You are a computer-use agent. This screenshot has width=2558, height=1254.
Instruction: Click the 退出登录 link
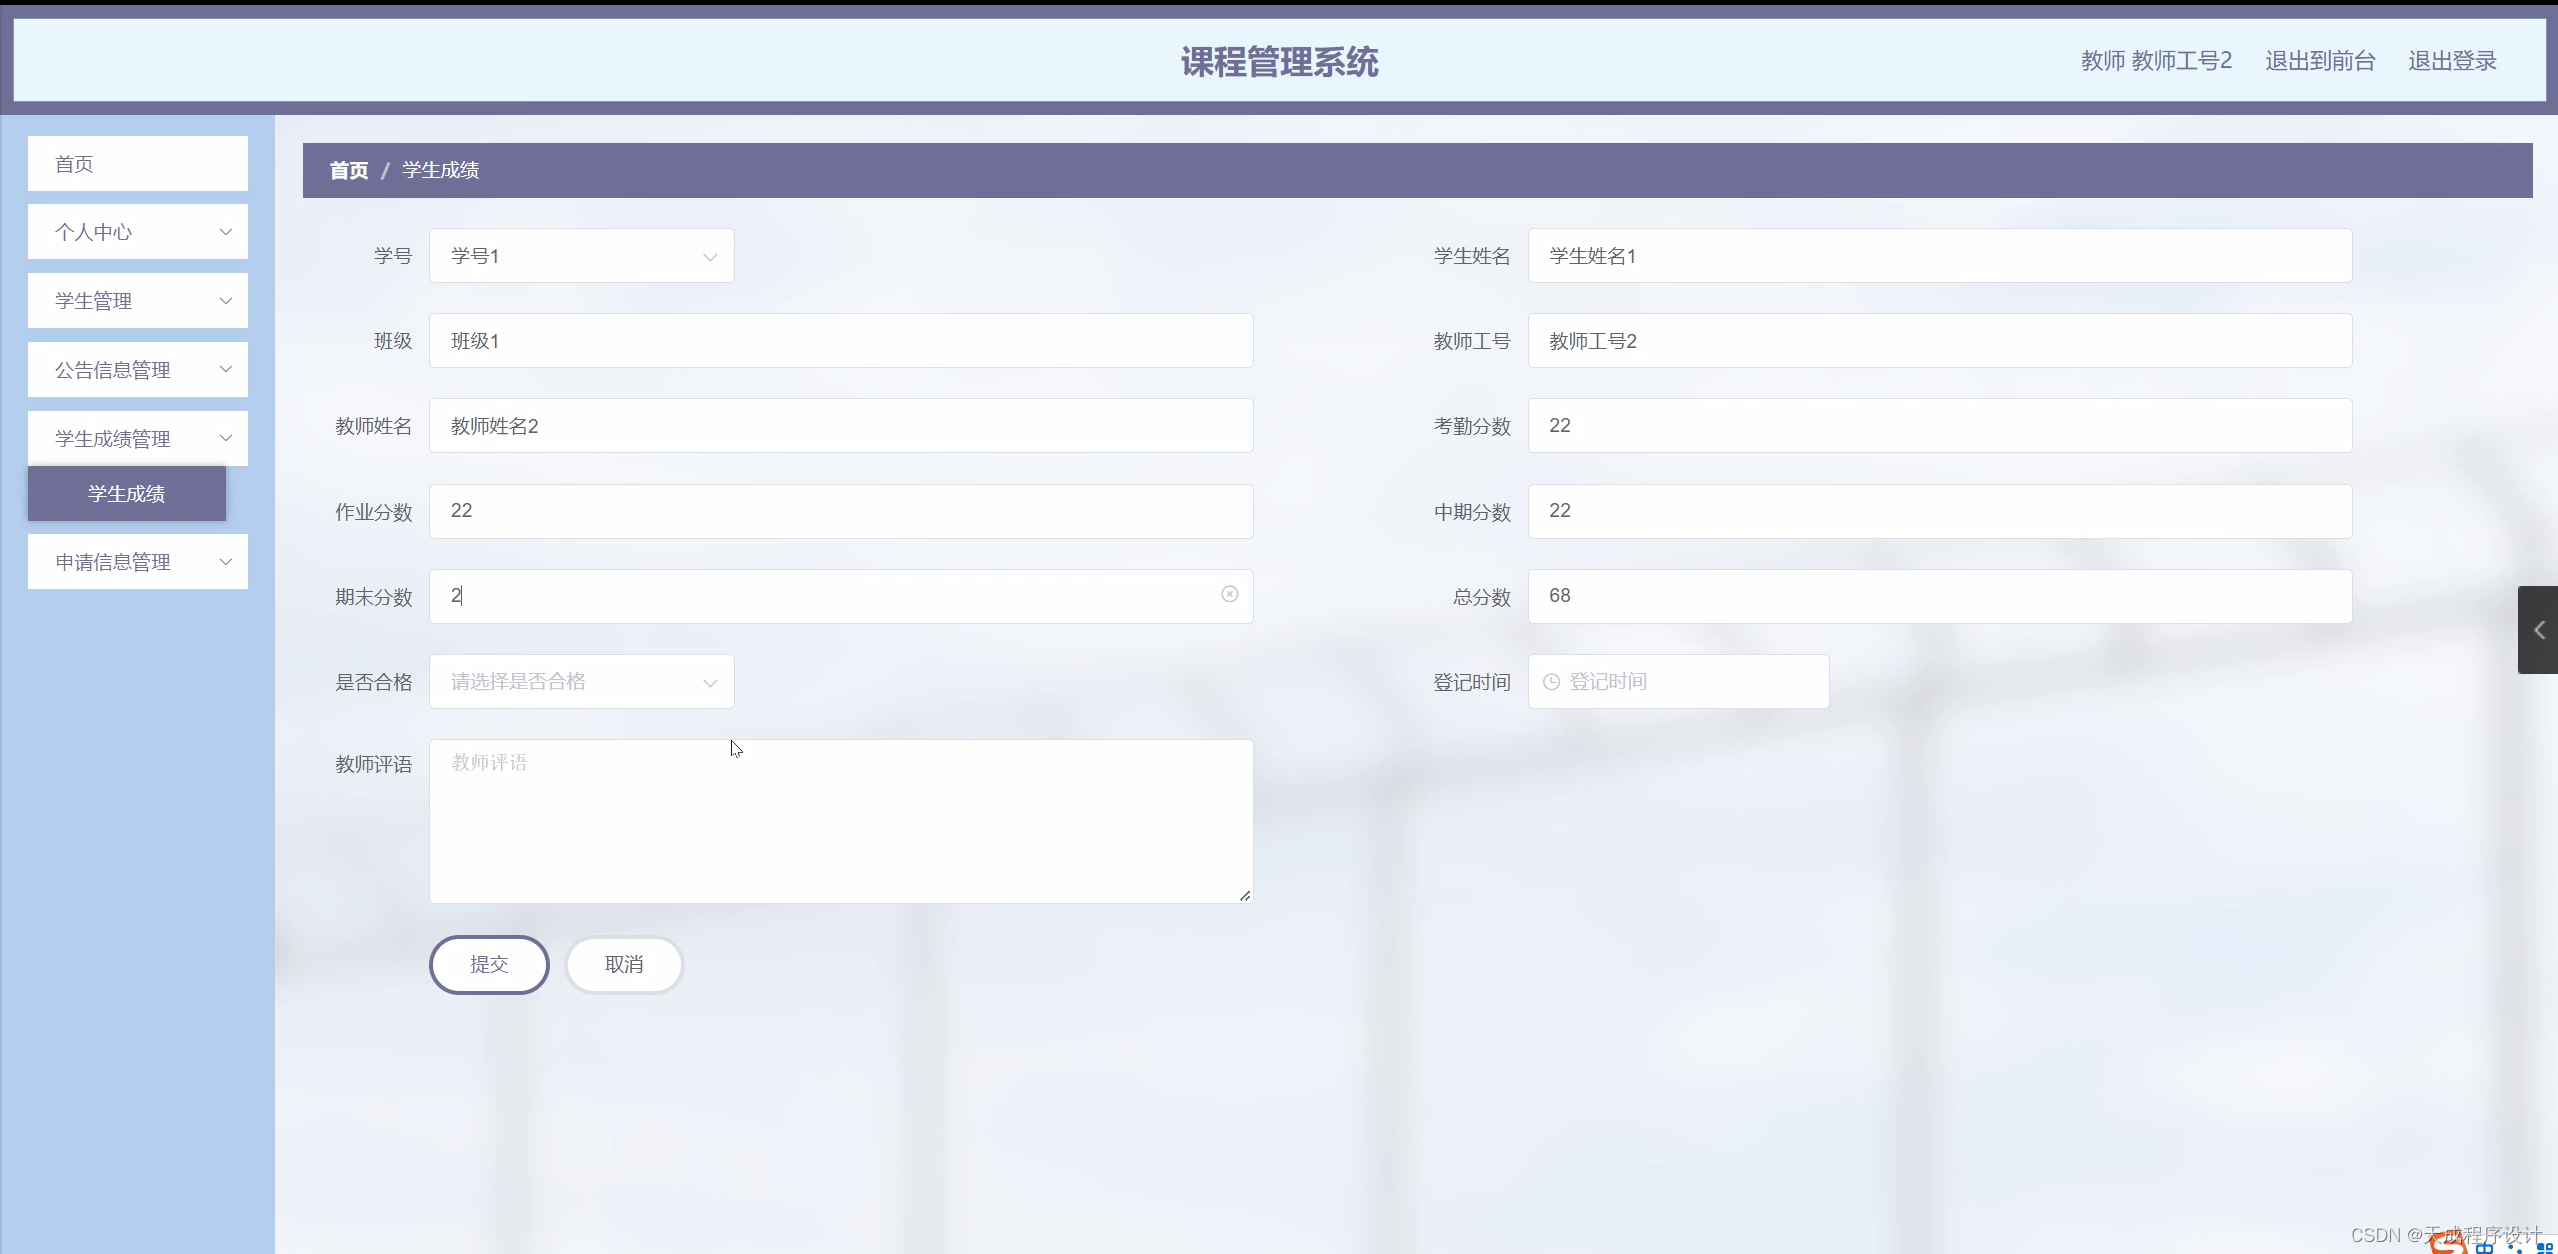point(2451,61)
